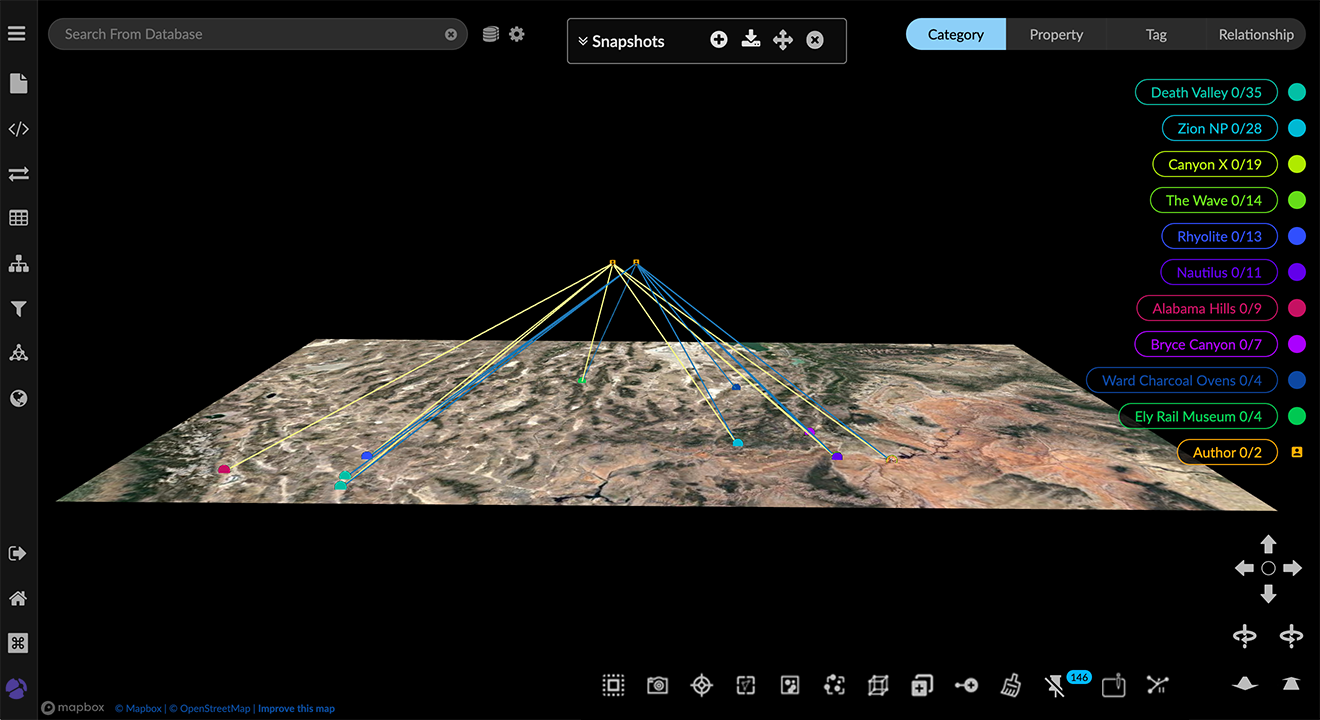Select the marquee selection tool

point(613,685)
